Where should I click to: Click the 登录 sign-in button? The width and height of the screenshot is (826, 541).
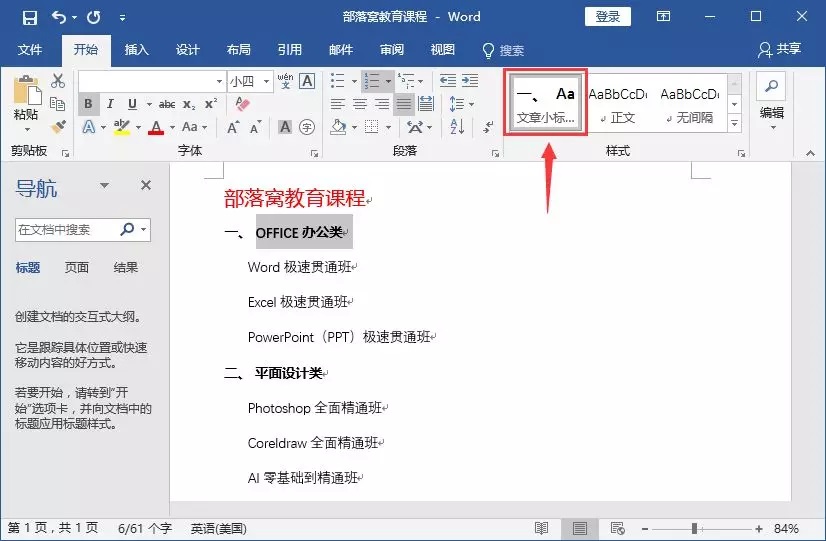coord(608,17)
